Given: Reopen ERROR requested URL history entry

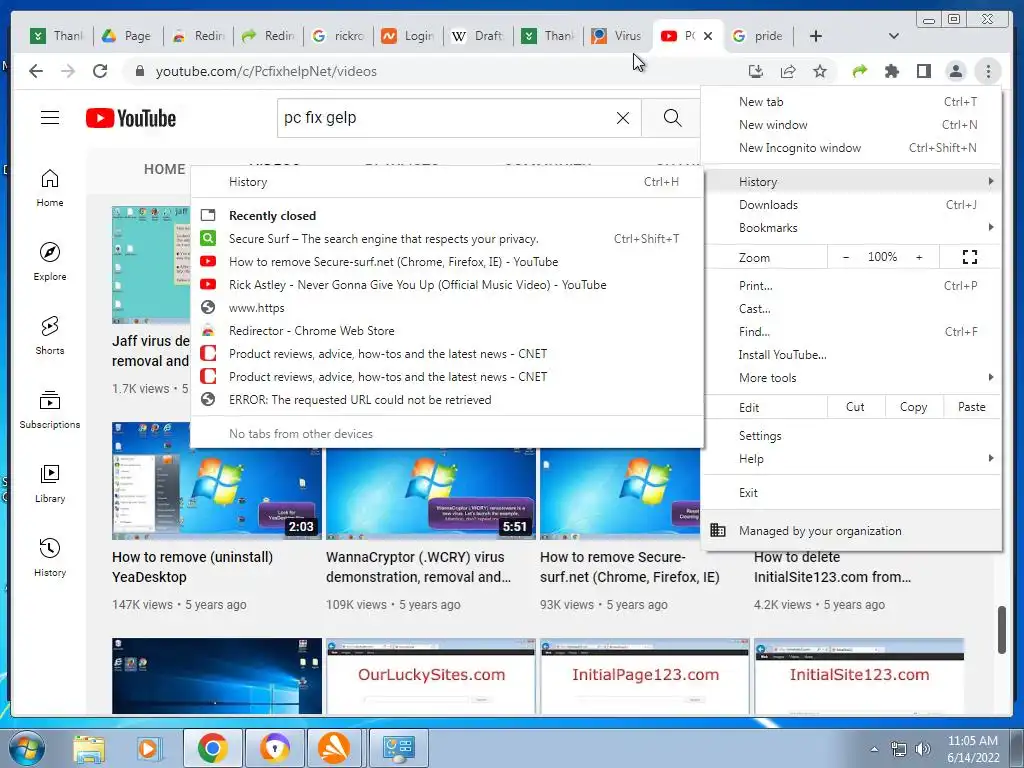Looking at the screenshot, I should pyautogui.click(x=447, y=400).
